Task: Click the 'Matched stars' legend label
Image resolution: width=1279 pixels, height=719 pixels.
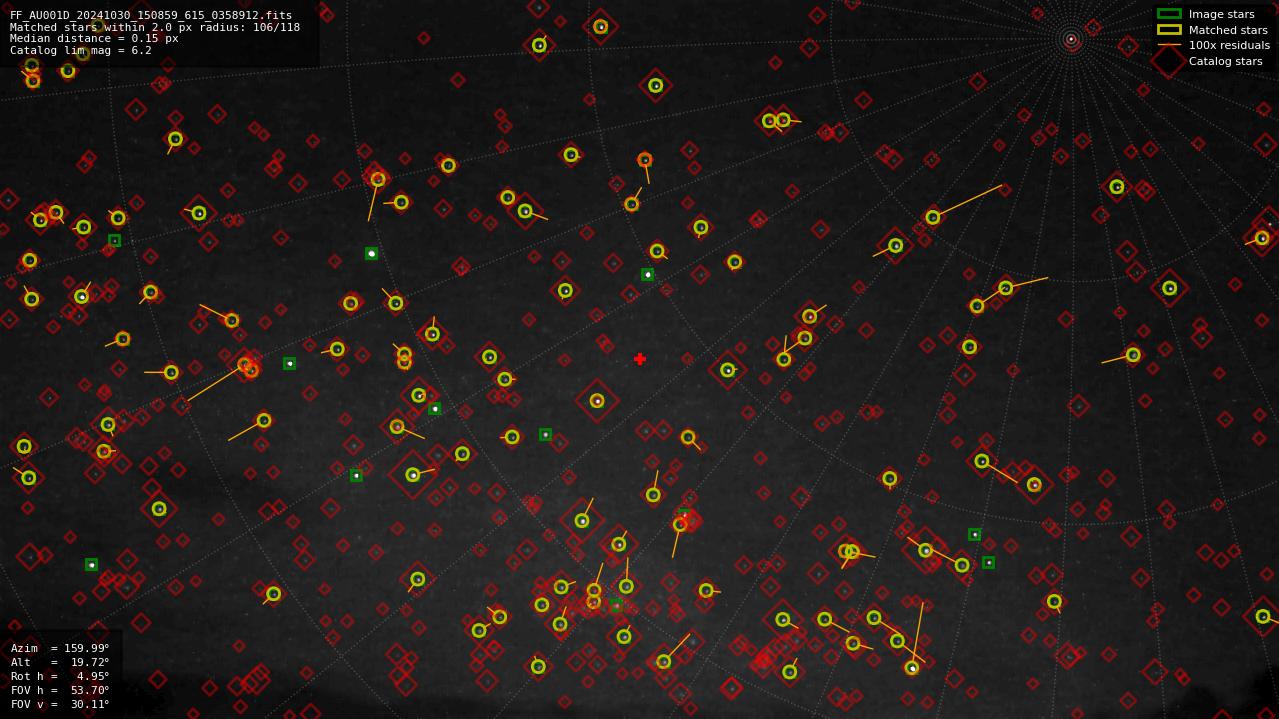Action: 1228,30
